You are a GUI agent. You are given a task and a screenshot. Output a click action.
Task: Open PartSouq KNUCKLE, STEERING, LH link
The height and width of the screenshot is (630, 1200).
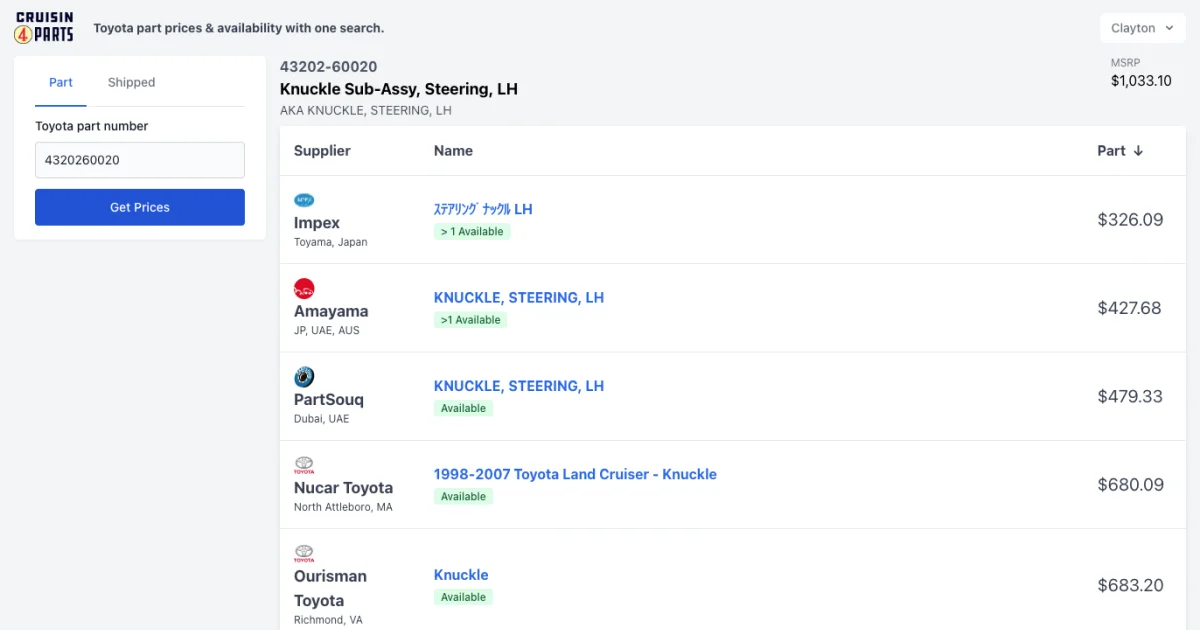pos(518,386)
